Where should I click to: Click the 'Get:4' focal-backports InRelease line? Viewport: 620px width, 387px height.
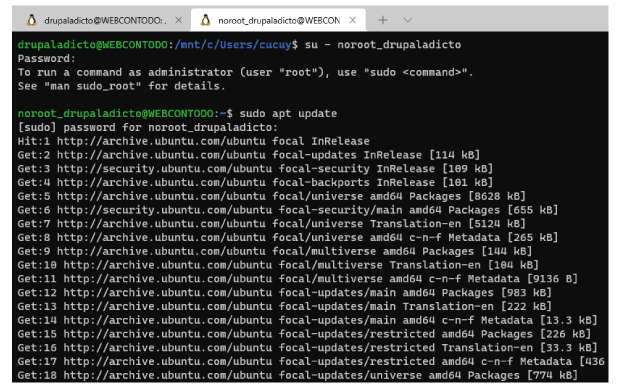click(x=255, y=183)
